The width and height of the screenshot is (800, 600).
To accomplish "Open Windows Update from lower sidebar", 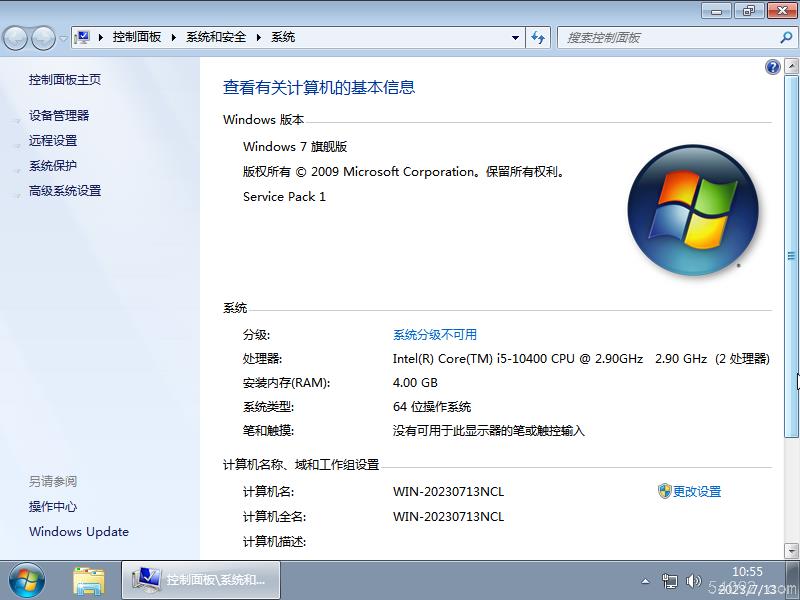I will (x=78, y=532).
